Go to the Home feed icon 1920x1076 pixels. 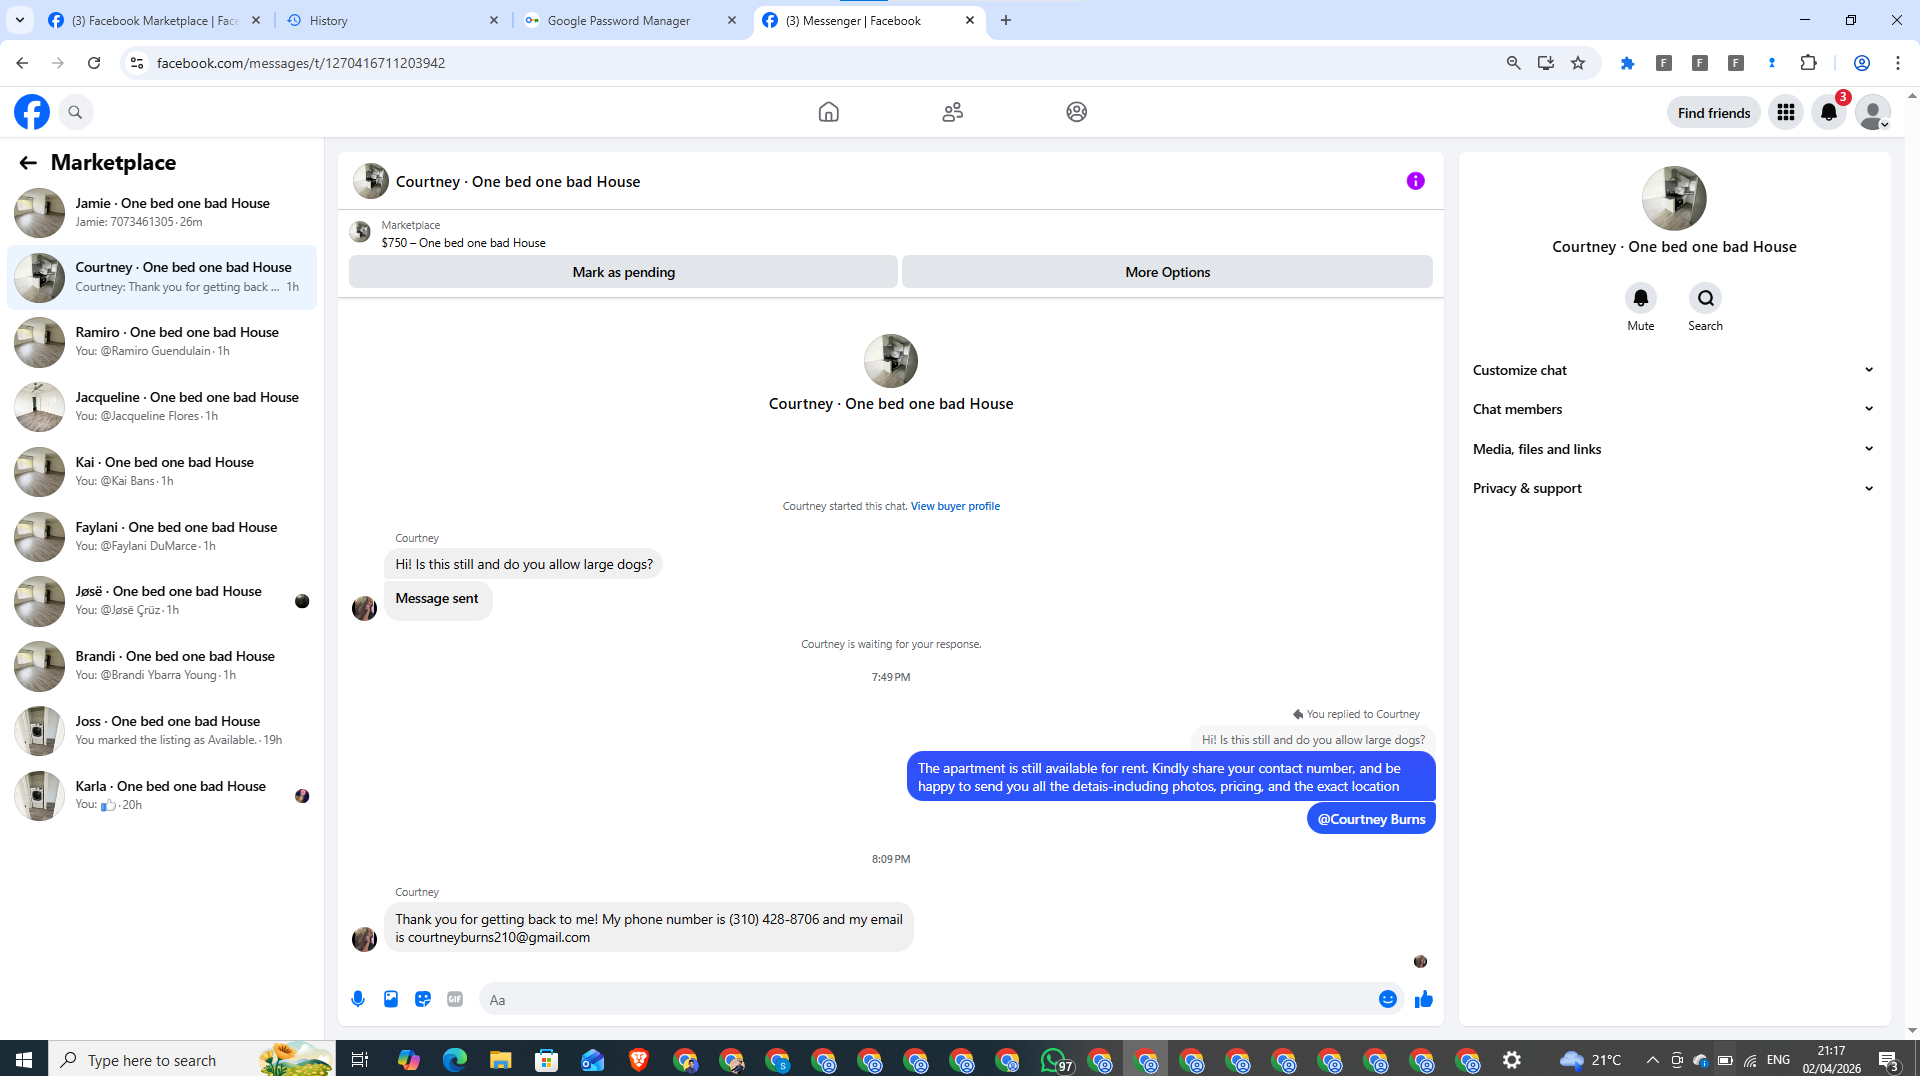coord(828,112)
